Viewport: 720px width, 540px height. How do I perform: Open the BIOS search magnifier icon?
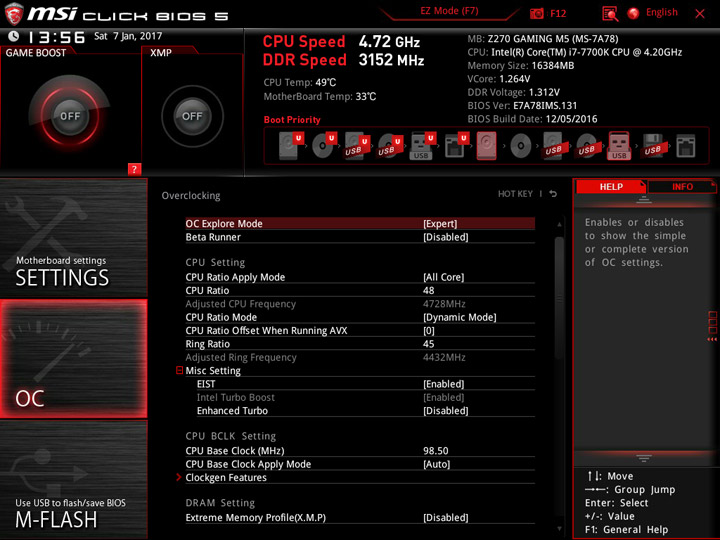610,14
